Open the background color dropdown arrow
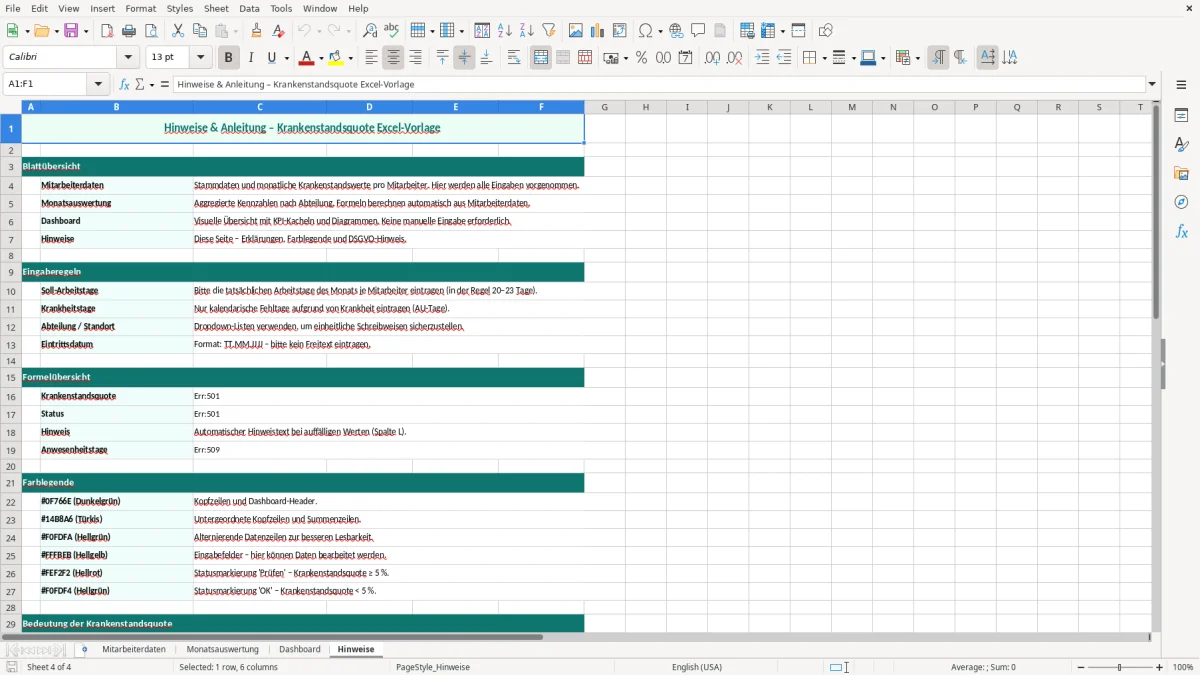Viewport: 1200px width, 675px height. [351, 58]
